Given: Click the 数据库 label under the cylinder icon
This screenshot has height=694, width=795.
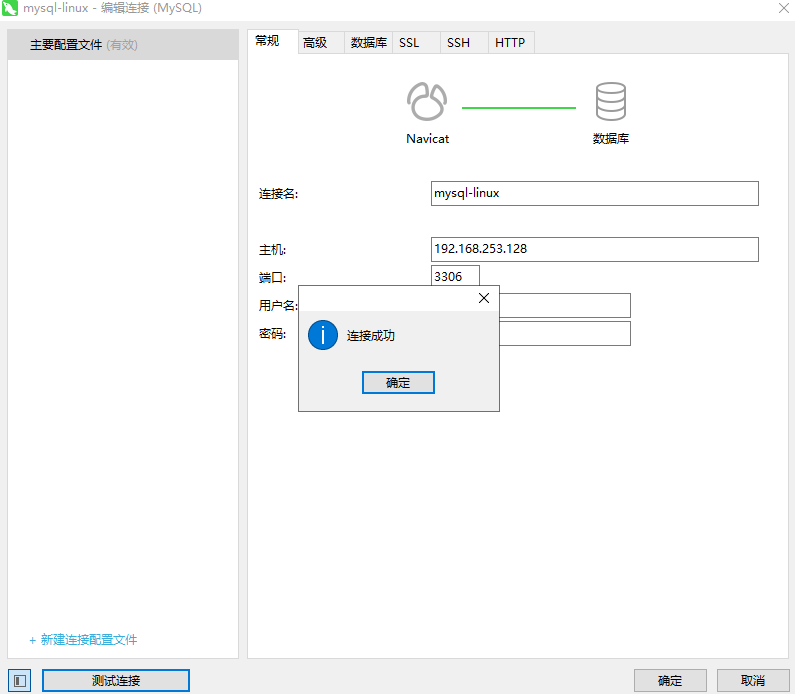Looking at the screenshot, I should coord(611,139).
